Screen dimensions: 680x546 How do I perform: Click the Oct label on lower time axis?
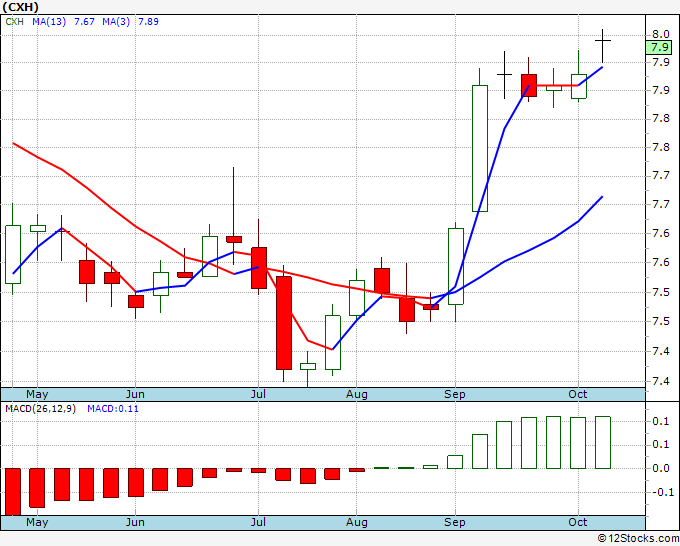pos(578,522)
